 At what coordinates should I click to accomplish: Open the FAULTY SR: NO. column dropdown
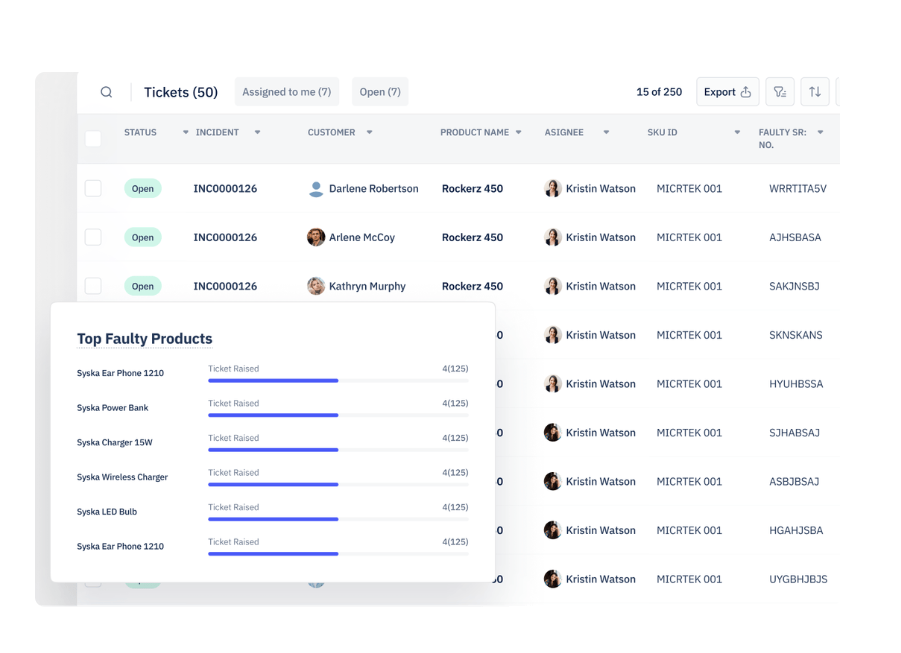coord(821,132)
